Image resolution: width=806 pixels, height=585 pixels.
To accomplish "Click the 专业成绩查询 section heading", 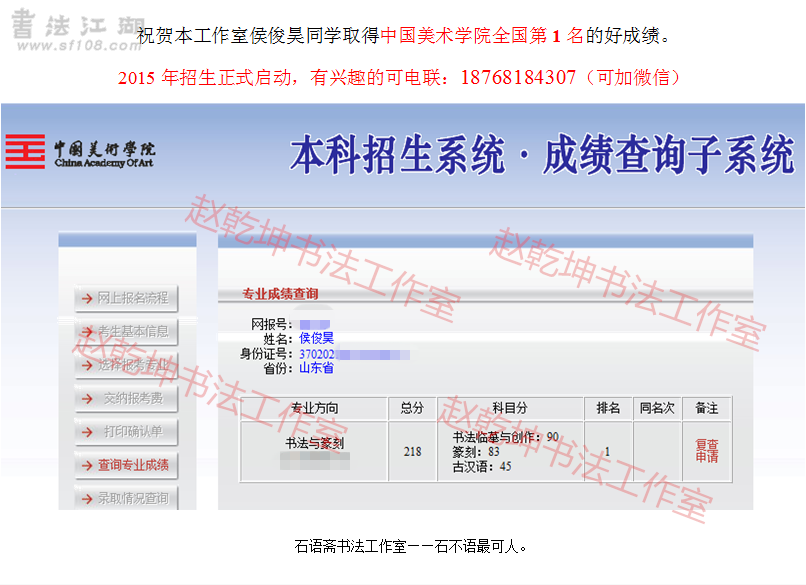I will [x=280, y=294].
